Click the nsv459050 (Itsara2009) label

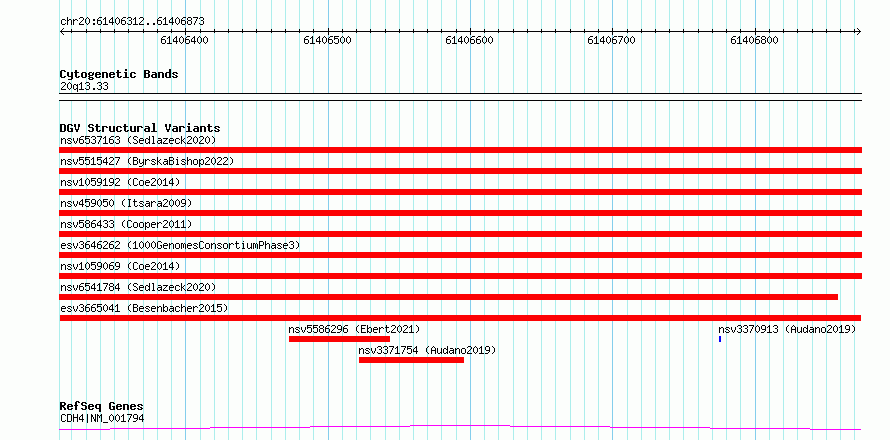pos(126,203)
